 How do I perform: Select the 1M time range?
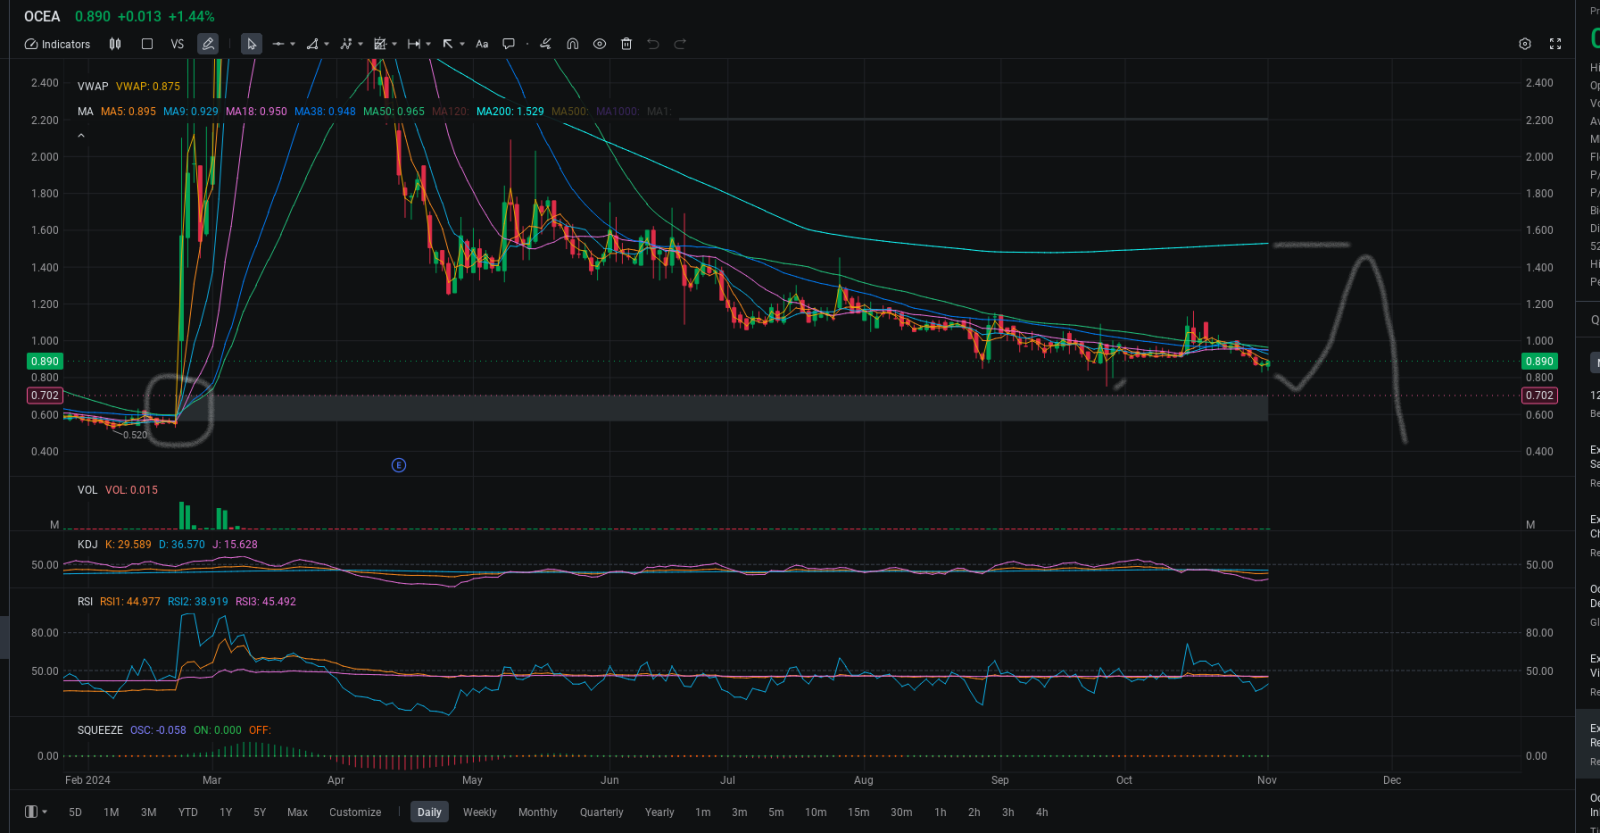(111, 812)
